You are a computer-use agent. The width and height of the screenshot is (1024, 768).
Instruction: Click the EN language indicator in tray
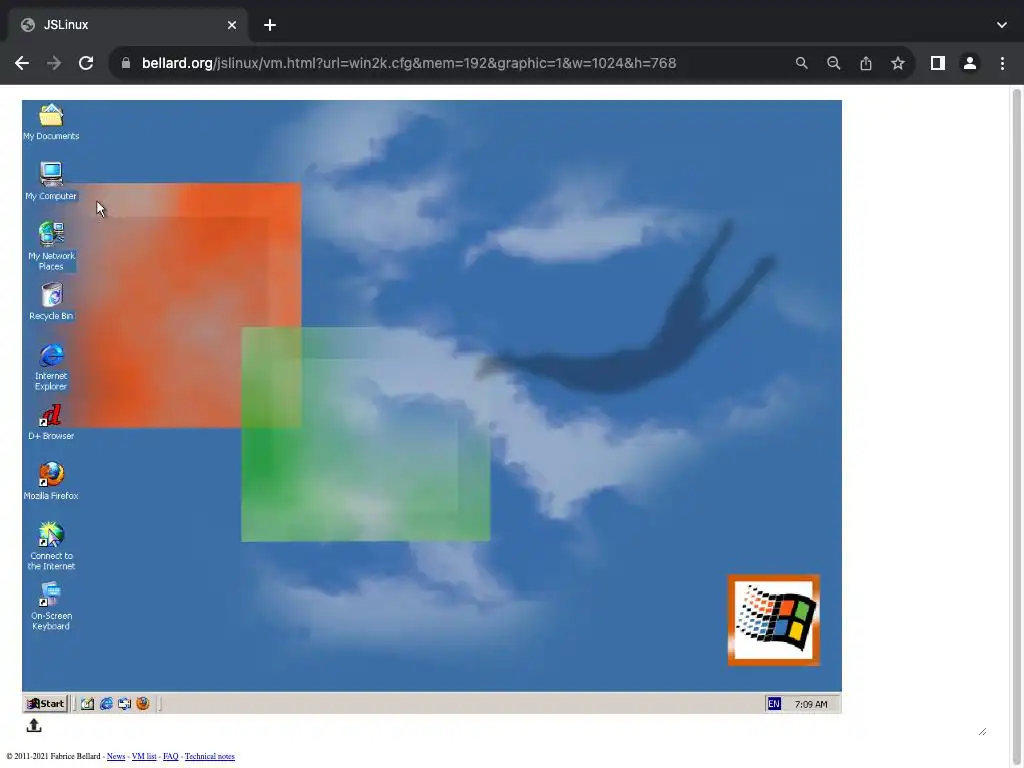coord(774,703)
